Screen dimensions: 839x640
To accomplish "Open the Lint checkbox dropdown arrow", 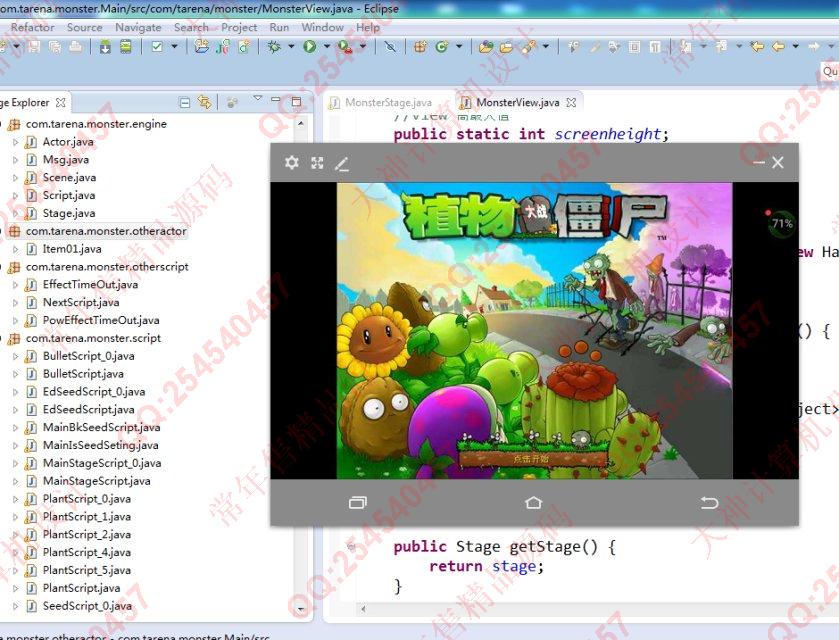I will tap(174, 47).
